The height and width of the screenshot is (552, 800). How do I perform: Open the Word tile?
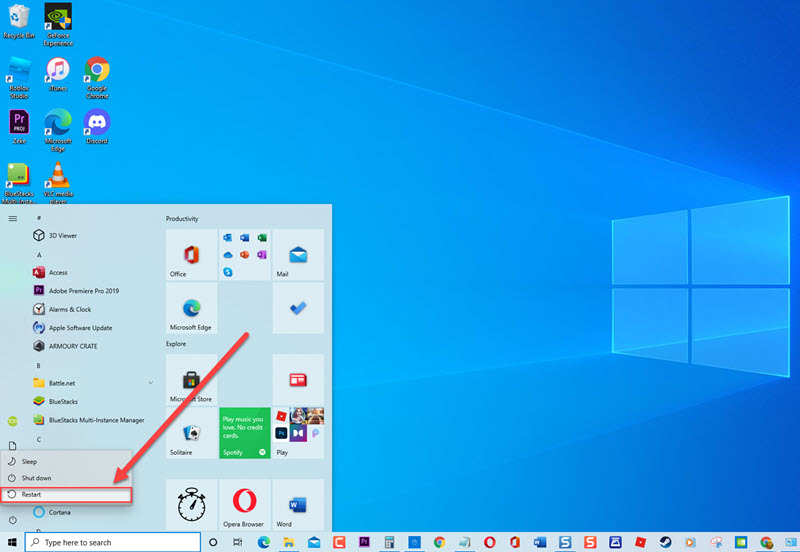[298, 505]
